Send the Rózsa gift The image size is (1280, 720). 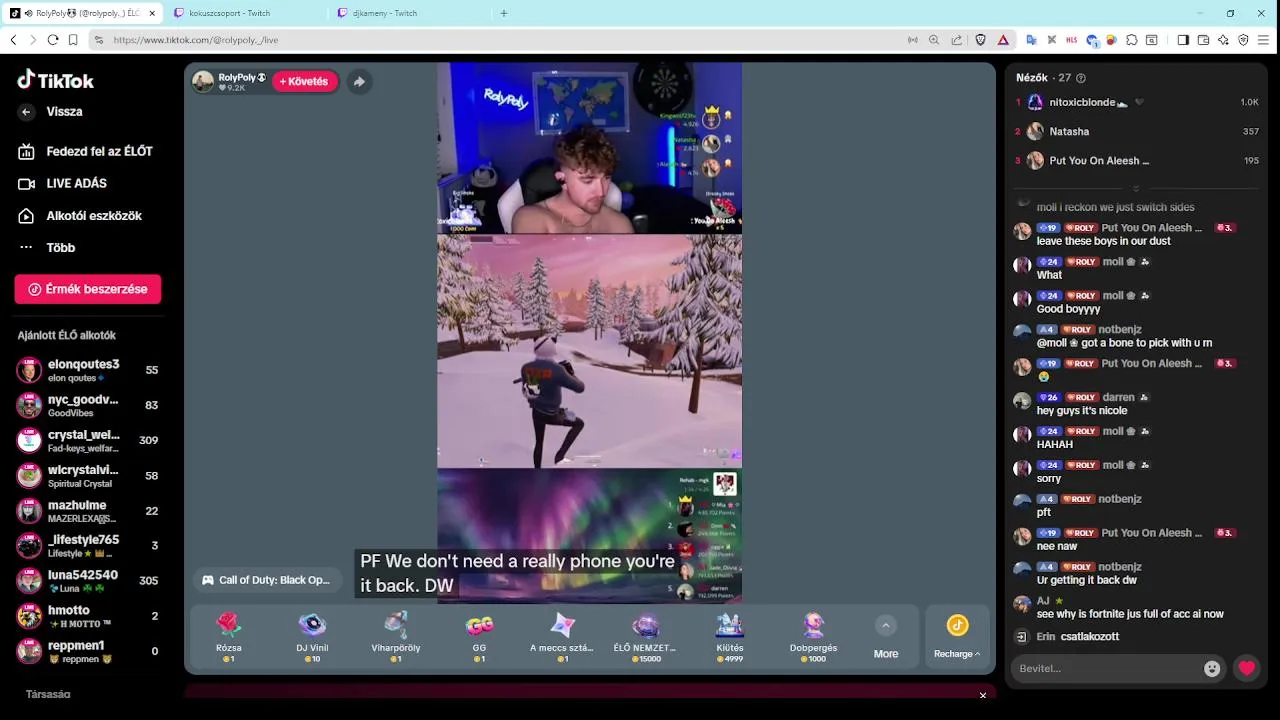[x=229, y=637]
